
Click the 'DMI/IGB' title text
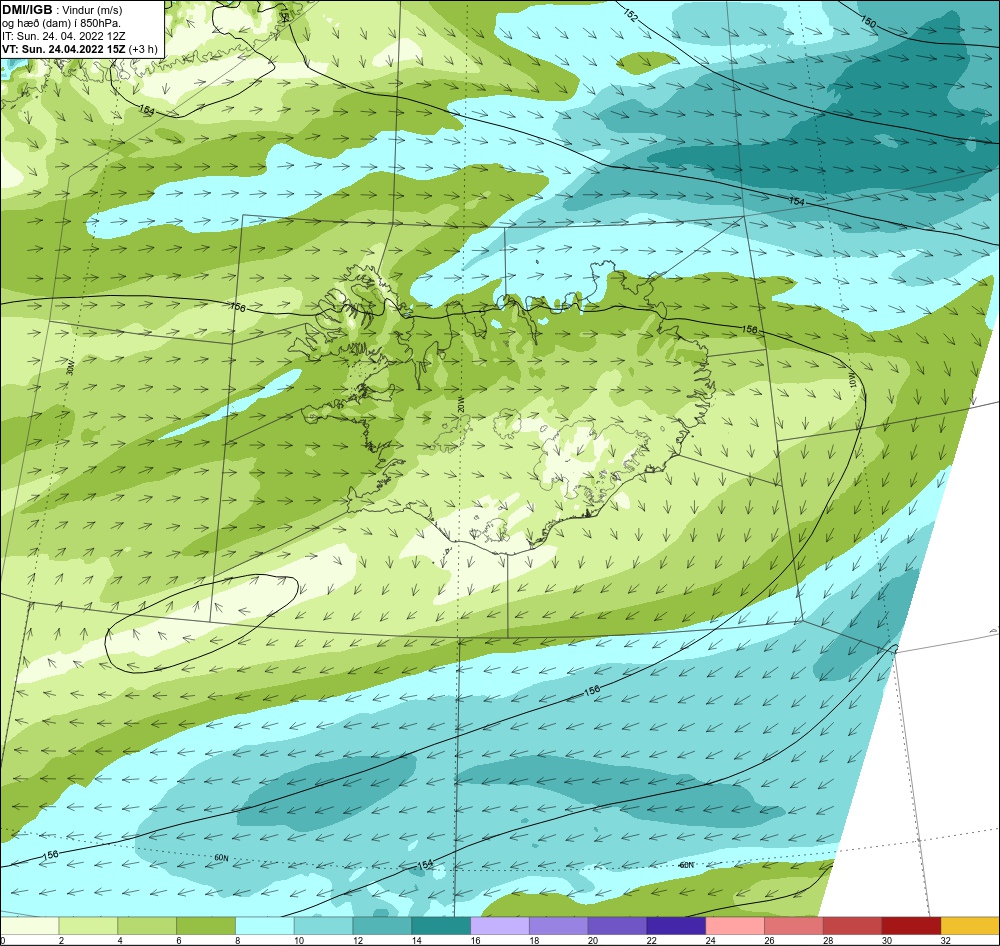[x=27, y=10]
